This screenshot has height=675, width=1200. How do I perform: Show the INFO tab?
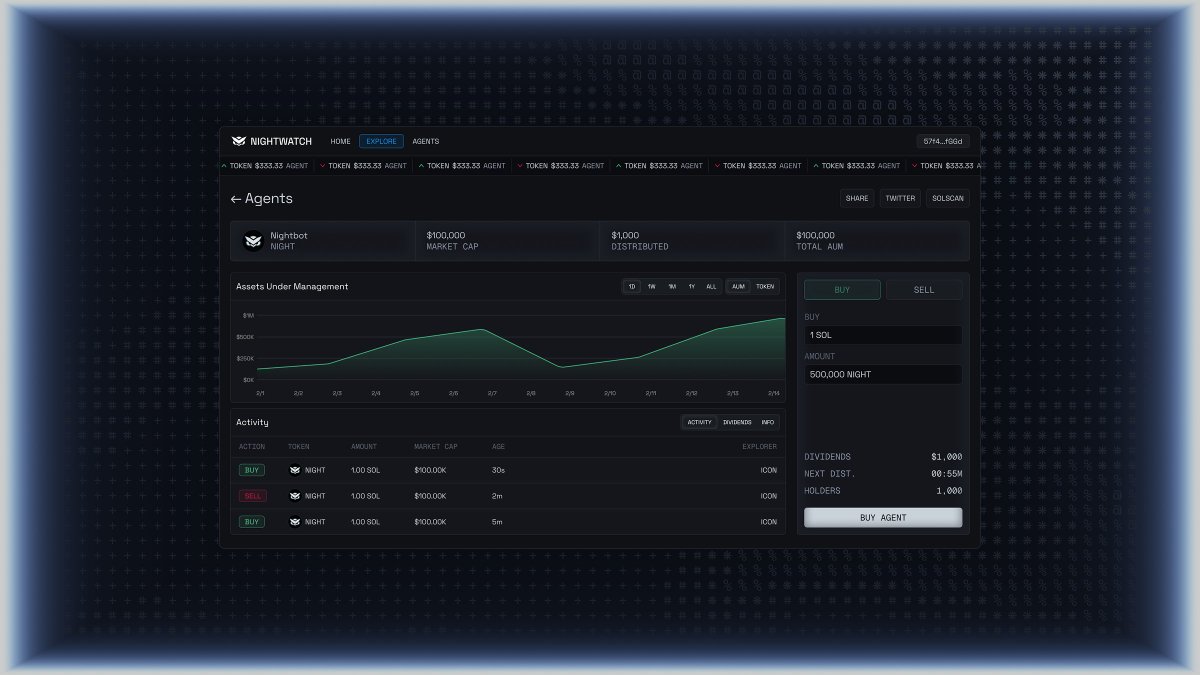(x=767, y=422)
